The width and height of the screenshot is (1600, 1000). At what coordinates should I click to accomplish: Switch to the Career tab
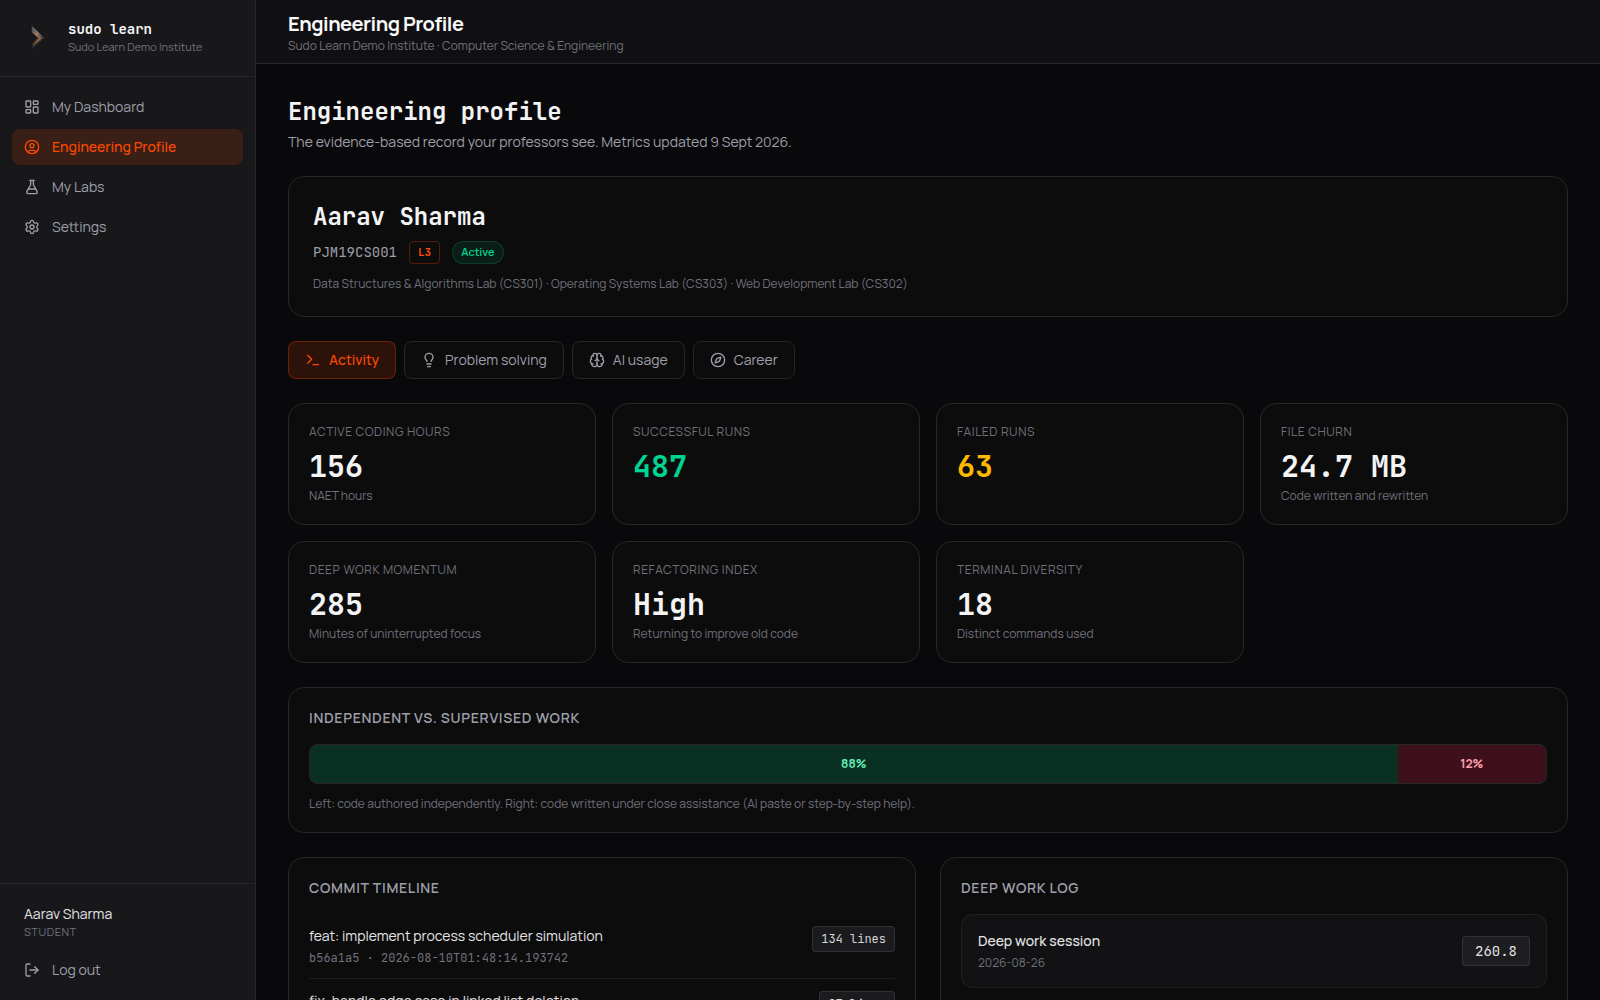[744, 360]
